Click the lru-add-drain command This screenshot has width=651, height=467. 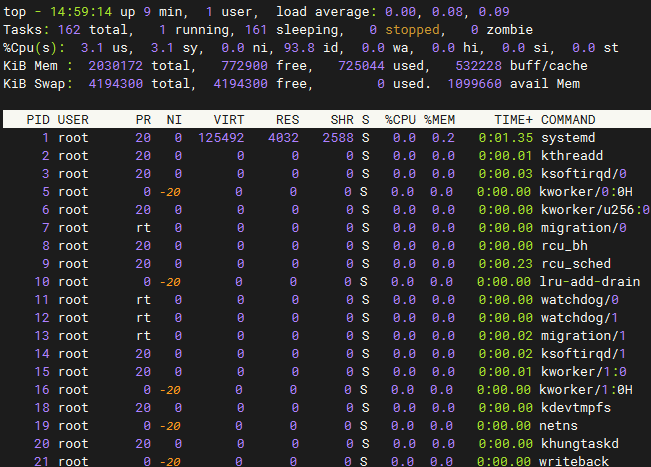[x=590, y=281]
